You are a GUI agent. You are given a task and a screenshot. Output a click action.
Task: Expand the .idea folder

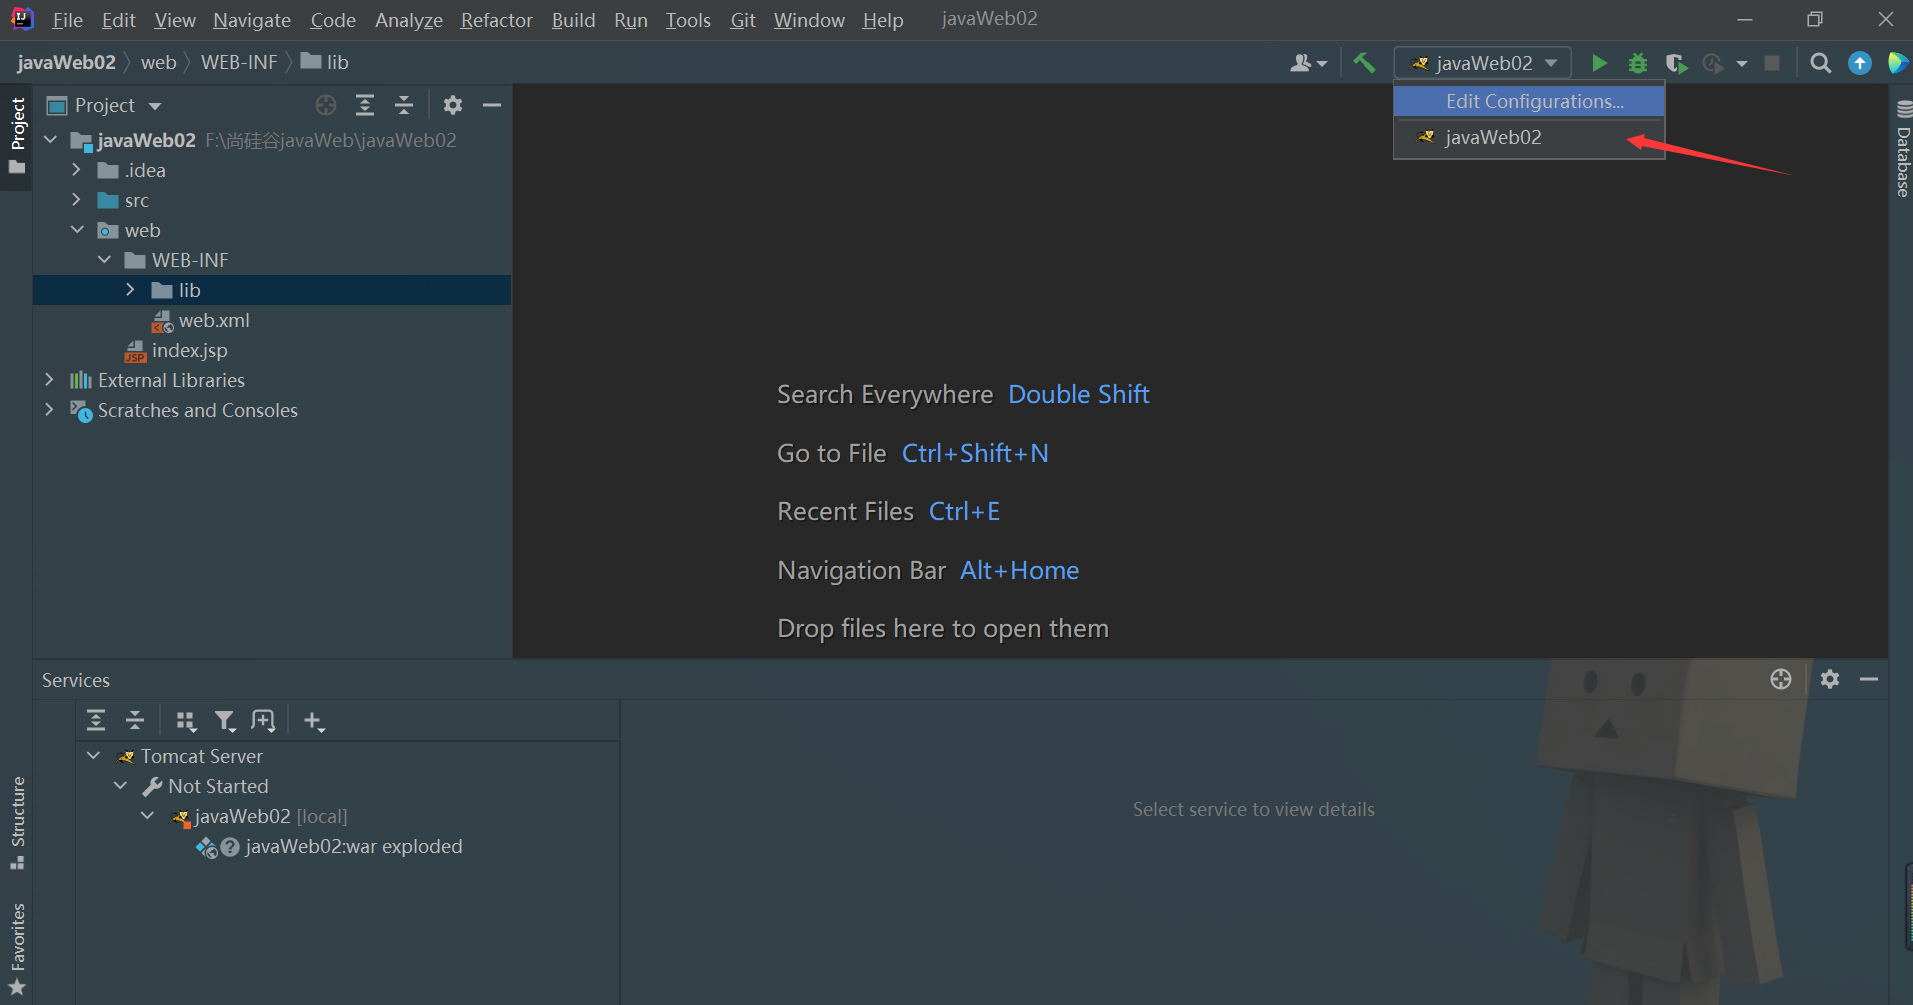pyautogui.click(x=77, y=170)
